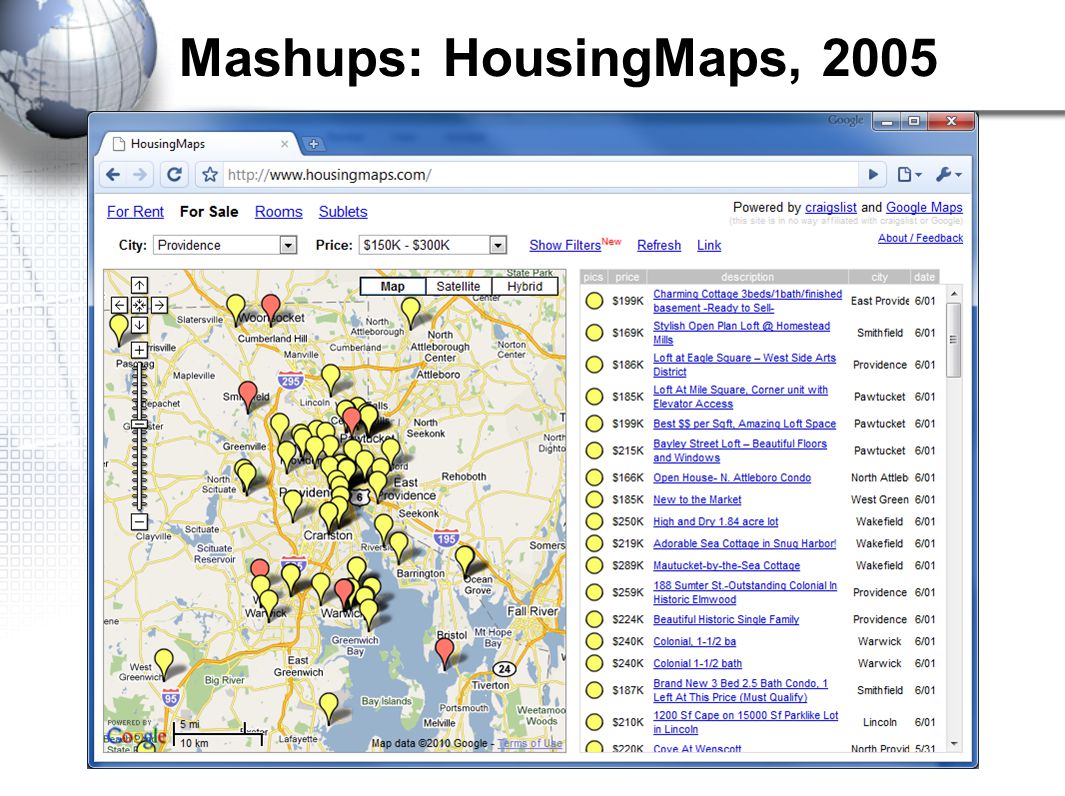The width and height of the screenshot is (1065, 796).
Task: Pan the map up with the arrow
Action: [139, 285]
